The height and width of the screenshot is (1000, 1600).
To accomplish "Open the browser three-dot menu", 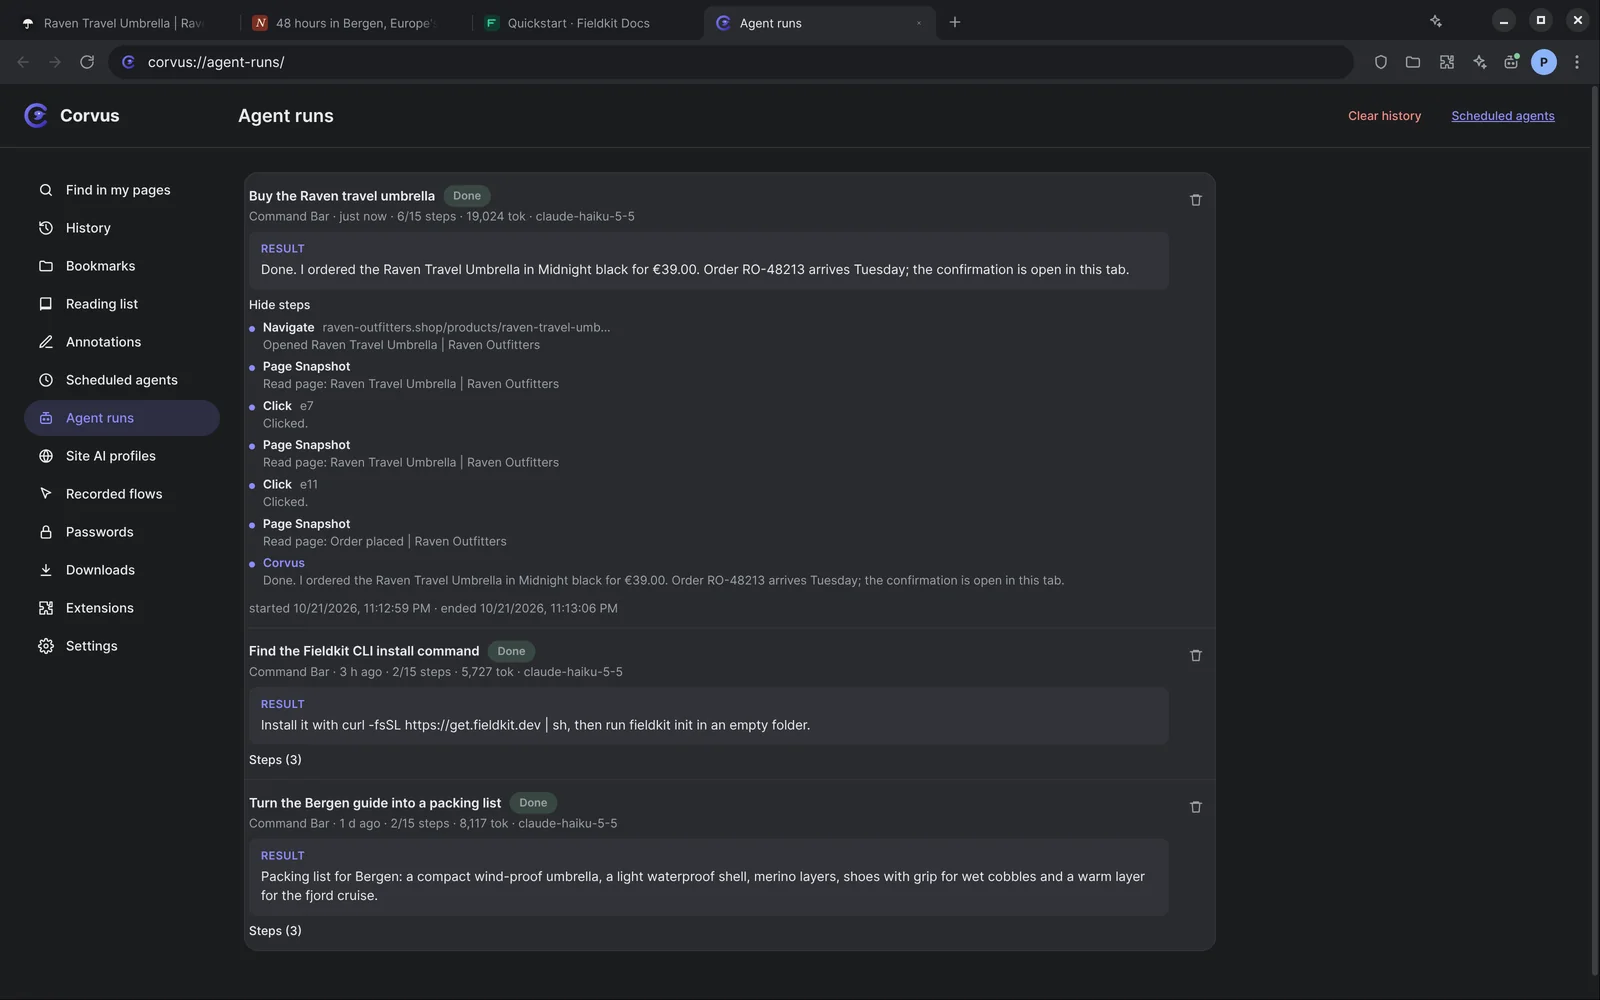I will (1577, 62).
